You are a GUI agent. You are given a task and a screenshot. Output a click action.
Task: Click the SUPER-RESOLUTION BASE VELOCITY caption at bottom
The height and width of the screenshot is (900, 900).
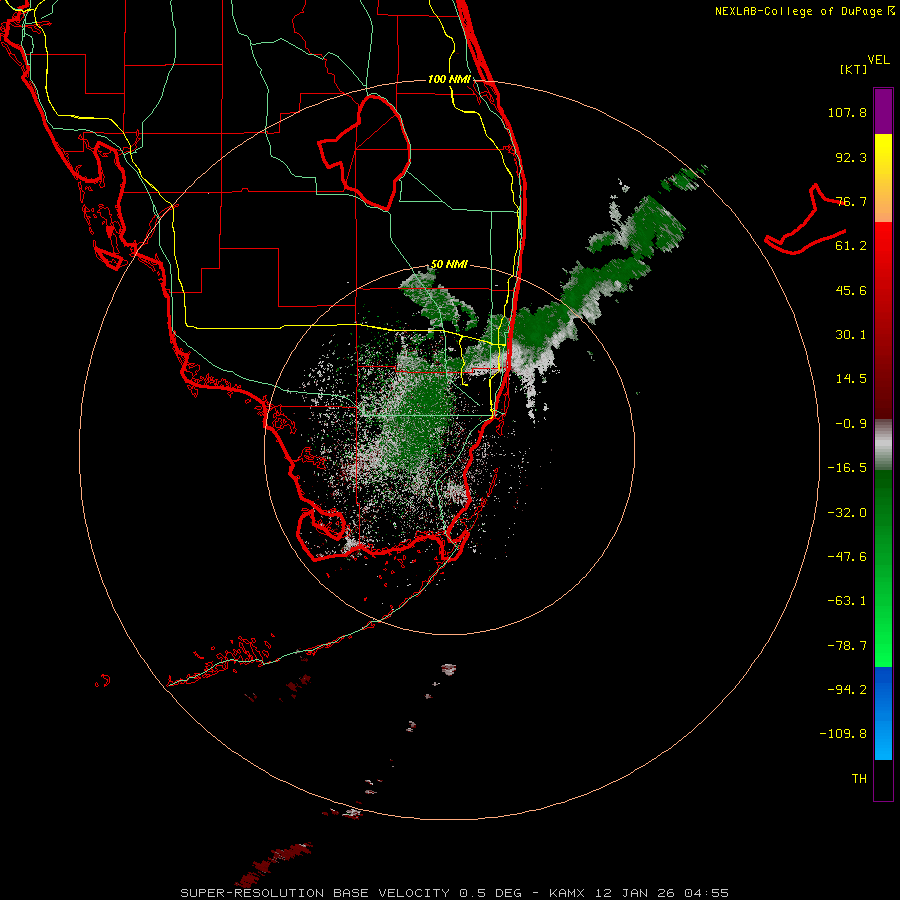455,893
